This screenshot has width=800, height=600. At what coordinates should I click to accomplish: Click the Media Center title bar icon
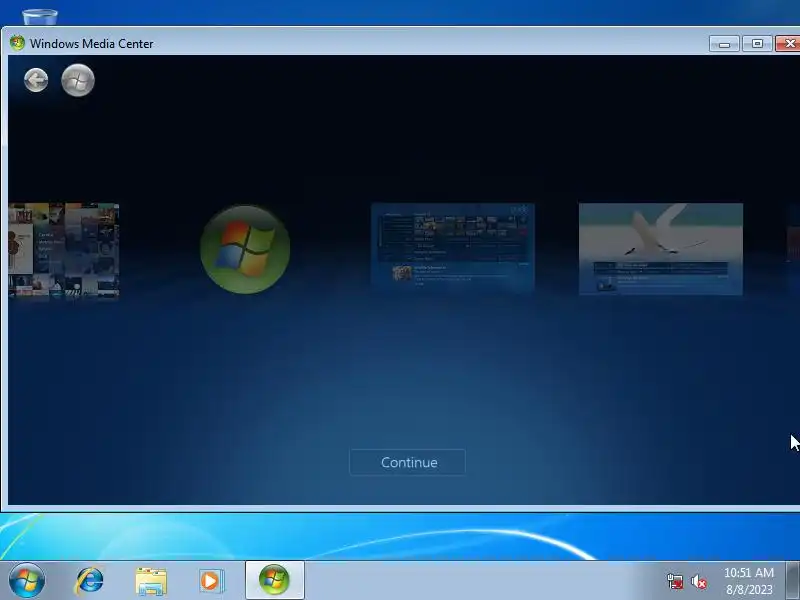pyautogui.click(x=17, y=43)
